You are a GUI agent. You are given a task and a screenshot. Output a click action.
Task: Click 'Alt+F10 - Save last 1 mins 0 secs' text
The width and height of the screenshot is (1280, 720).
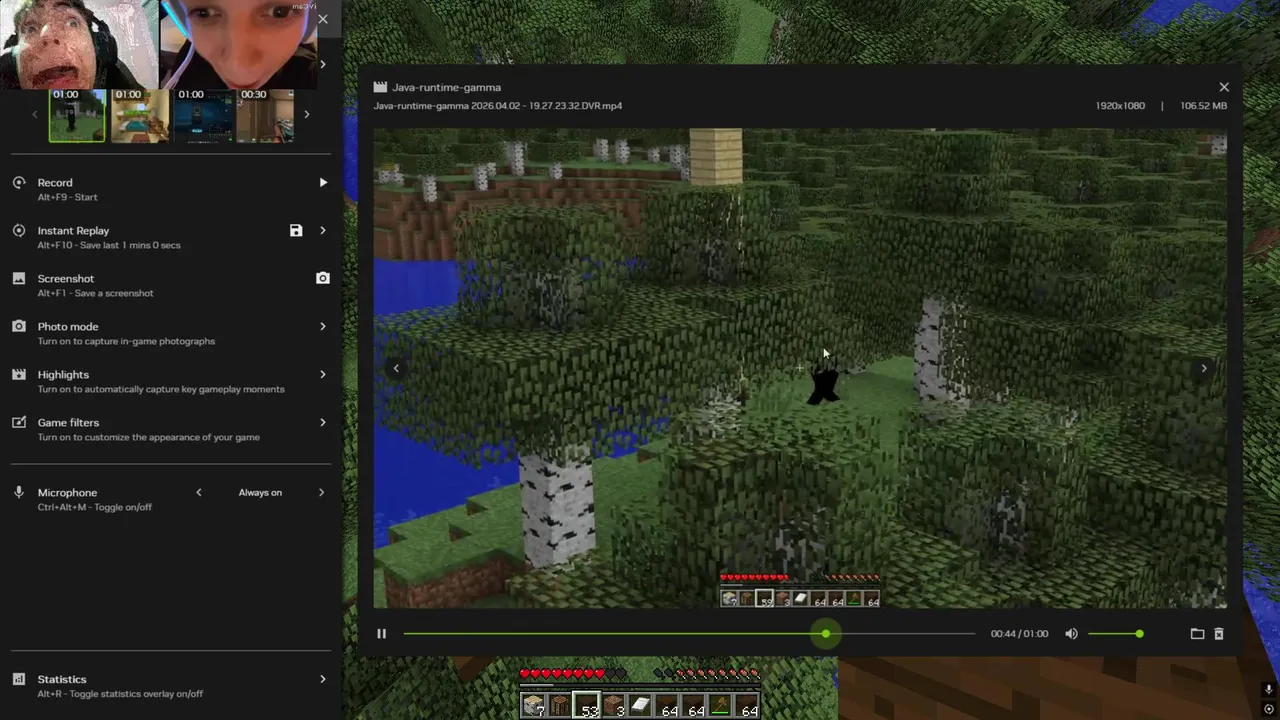tap(109, 245)
